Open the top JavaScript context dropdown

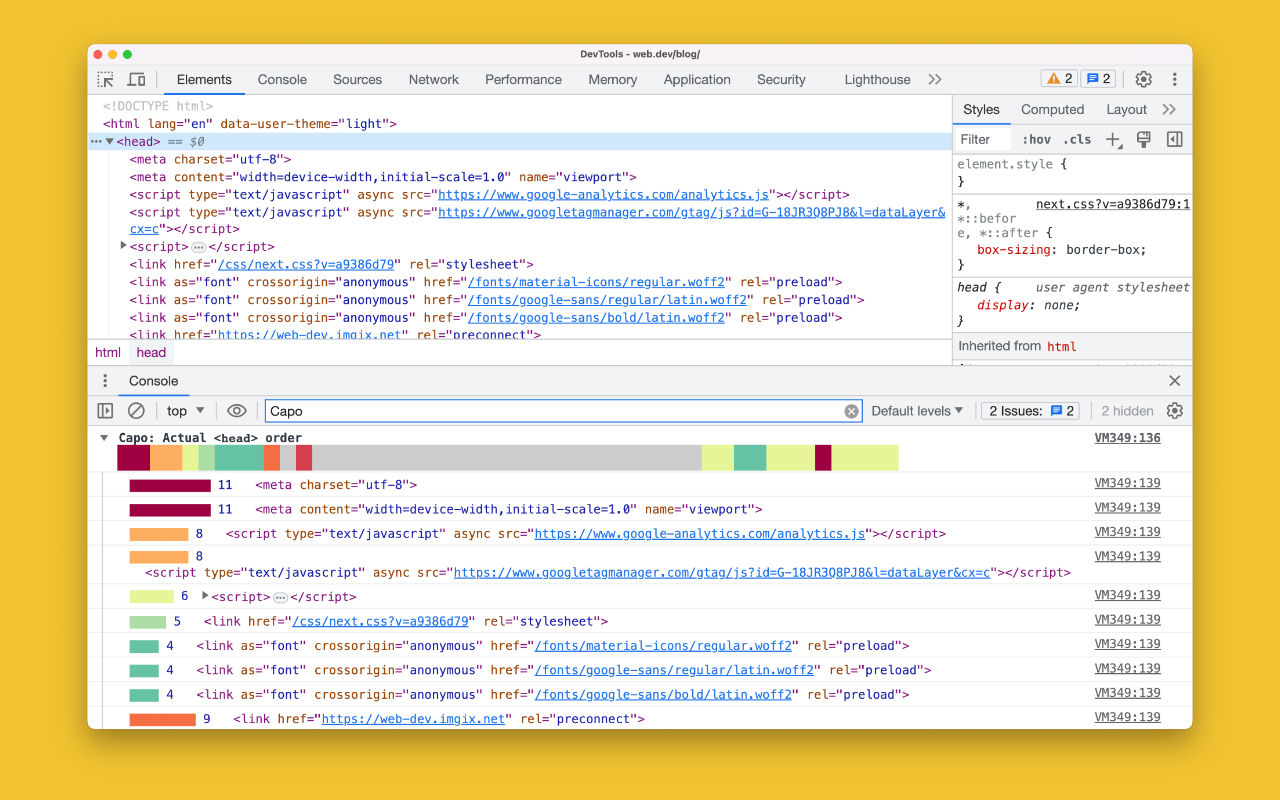click(x=186, y=411)
